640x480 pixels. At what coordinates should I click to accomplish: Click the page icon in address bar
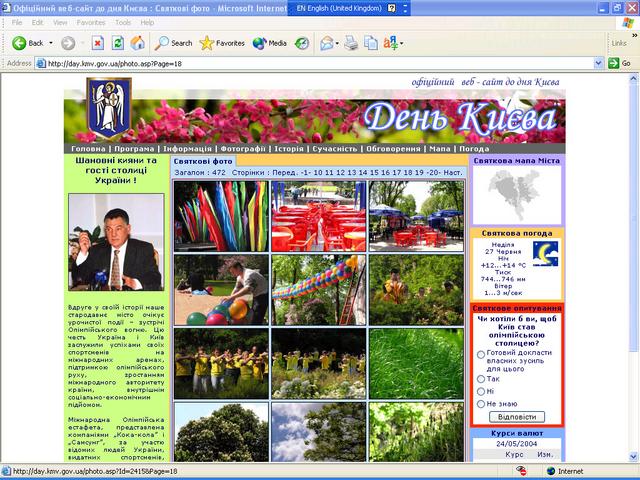tap(40, 63)
